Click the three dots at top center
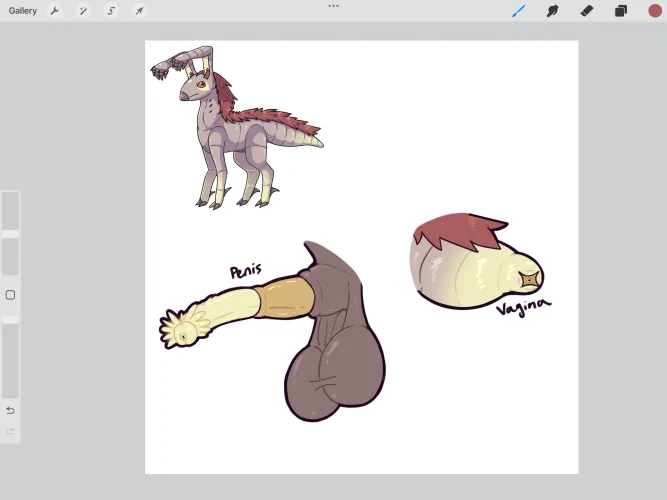This screenshot has height=500, width=667. [333, 6]
